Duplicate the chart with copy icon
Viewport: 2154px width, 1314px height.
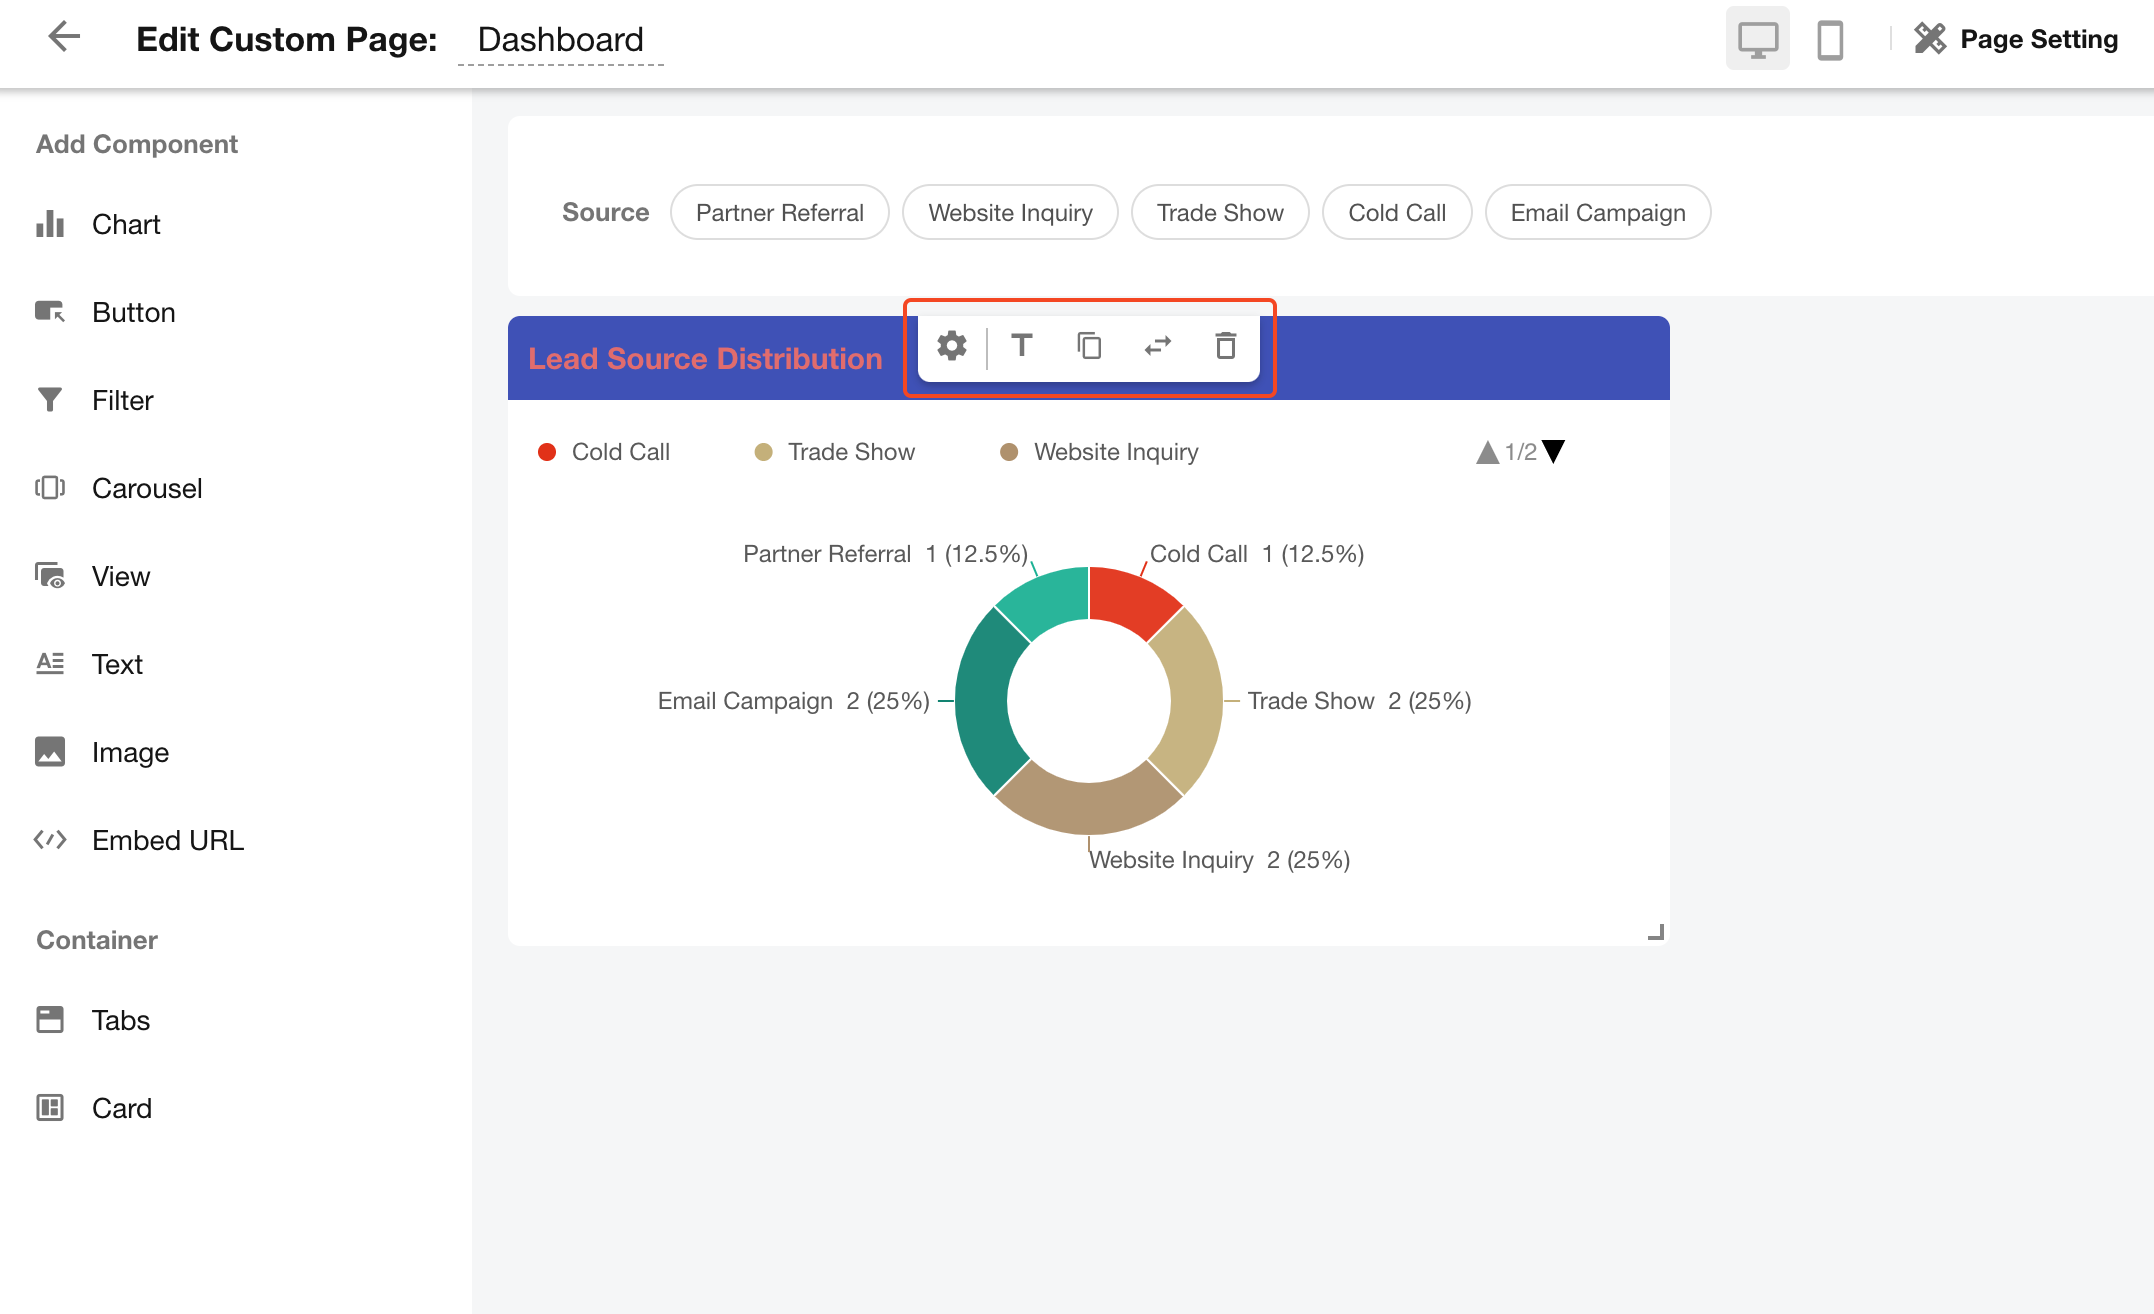coord(1089,346)
